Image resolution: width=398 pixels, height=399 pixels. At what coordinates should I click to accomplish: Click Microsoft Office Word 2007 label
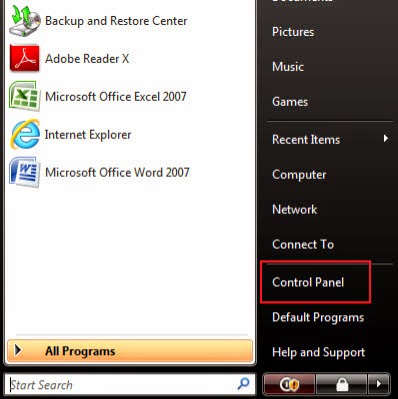(117, 173)
